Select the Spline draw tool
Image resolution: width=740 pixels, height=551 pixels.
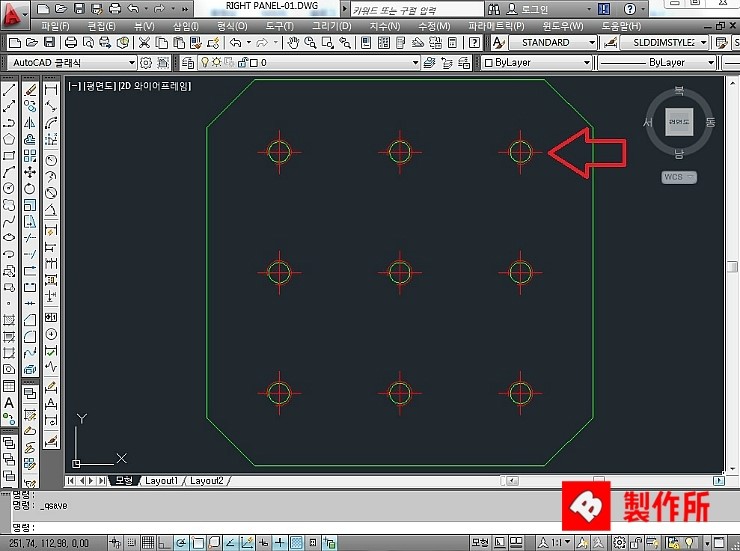click(9, 221)
